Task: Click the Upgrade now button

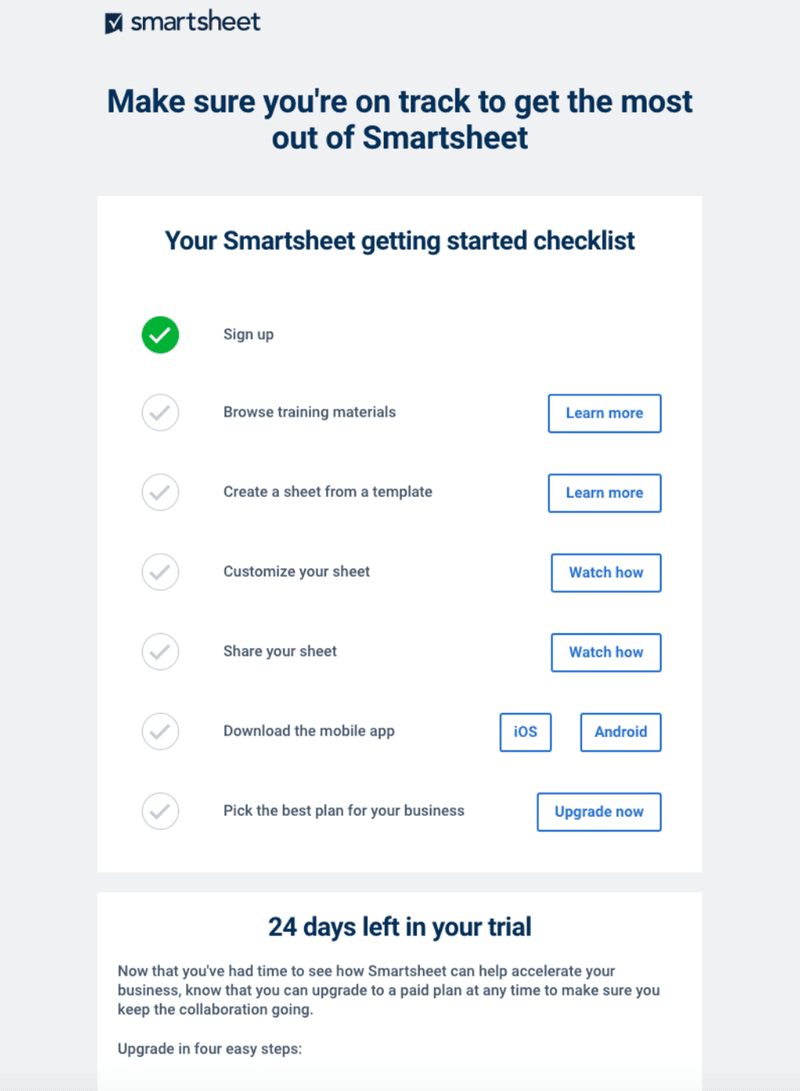Action: coord(599,812)
